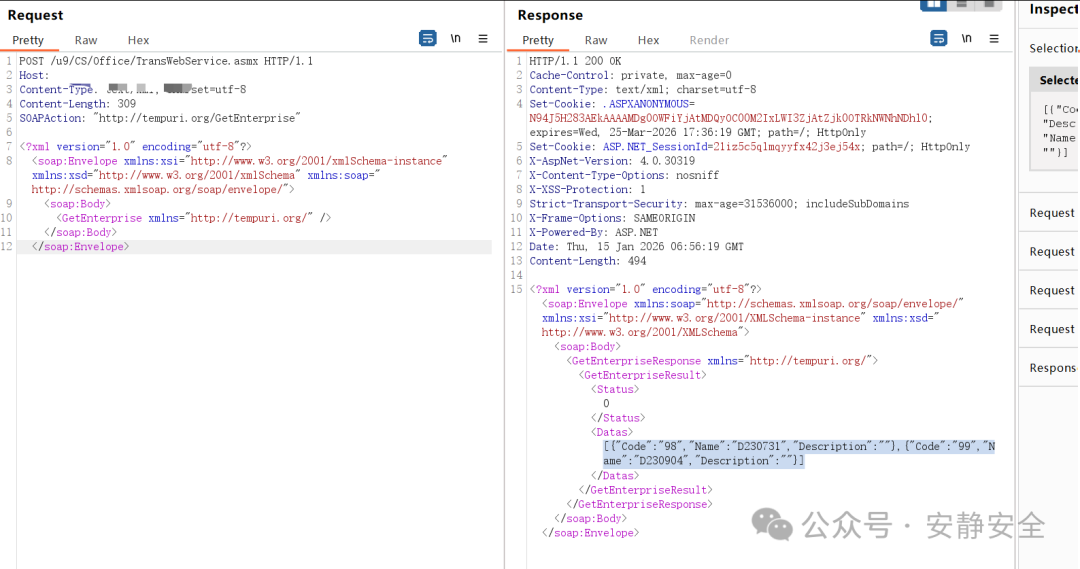Expand the Response section in Inspector
This screenshot has height=569, width=1080.
pos(1050,368)
